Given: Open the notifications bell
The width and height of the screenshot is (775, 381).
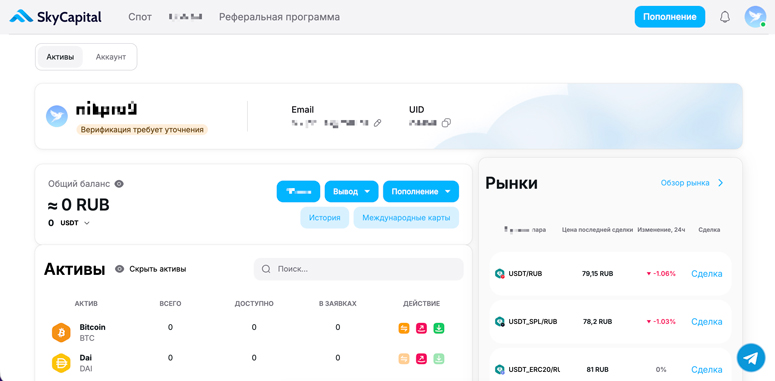Looking at the screenshot, I should click(725, 17).
